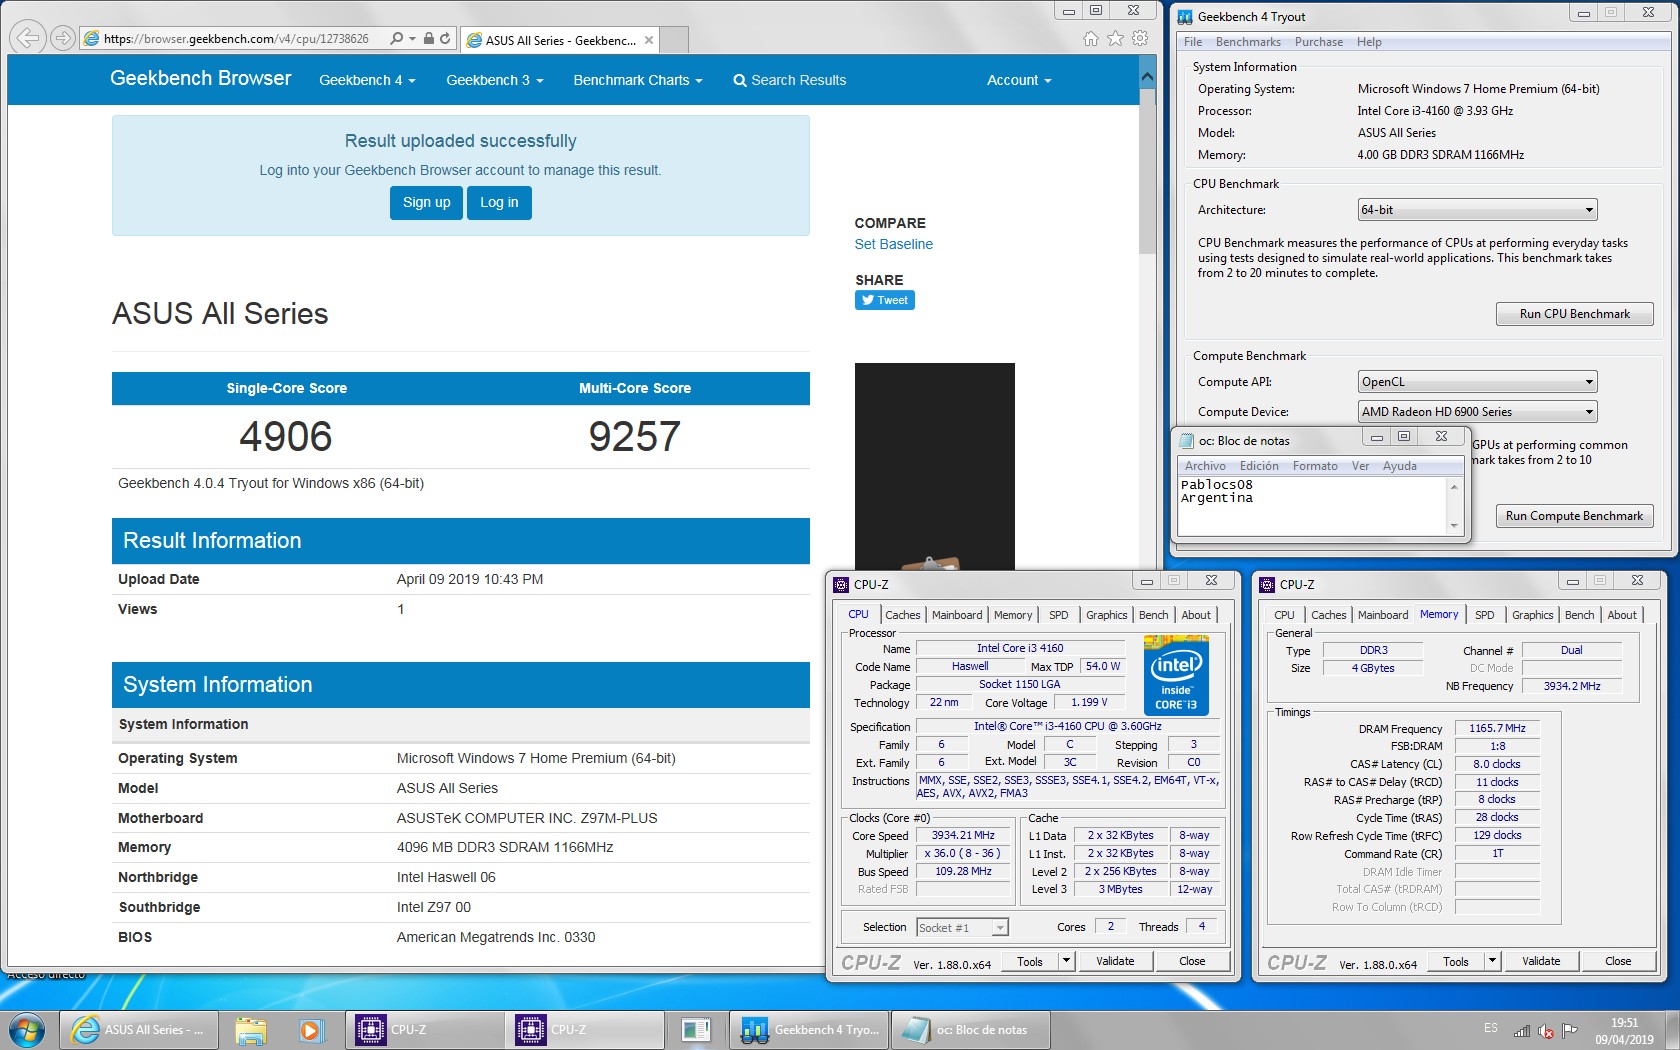Viewport: 1680px width, 1050px height.
Task: Open Geekbench 4 Tryout taskbar item
Action: tap(810, 1030)
